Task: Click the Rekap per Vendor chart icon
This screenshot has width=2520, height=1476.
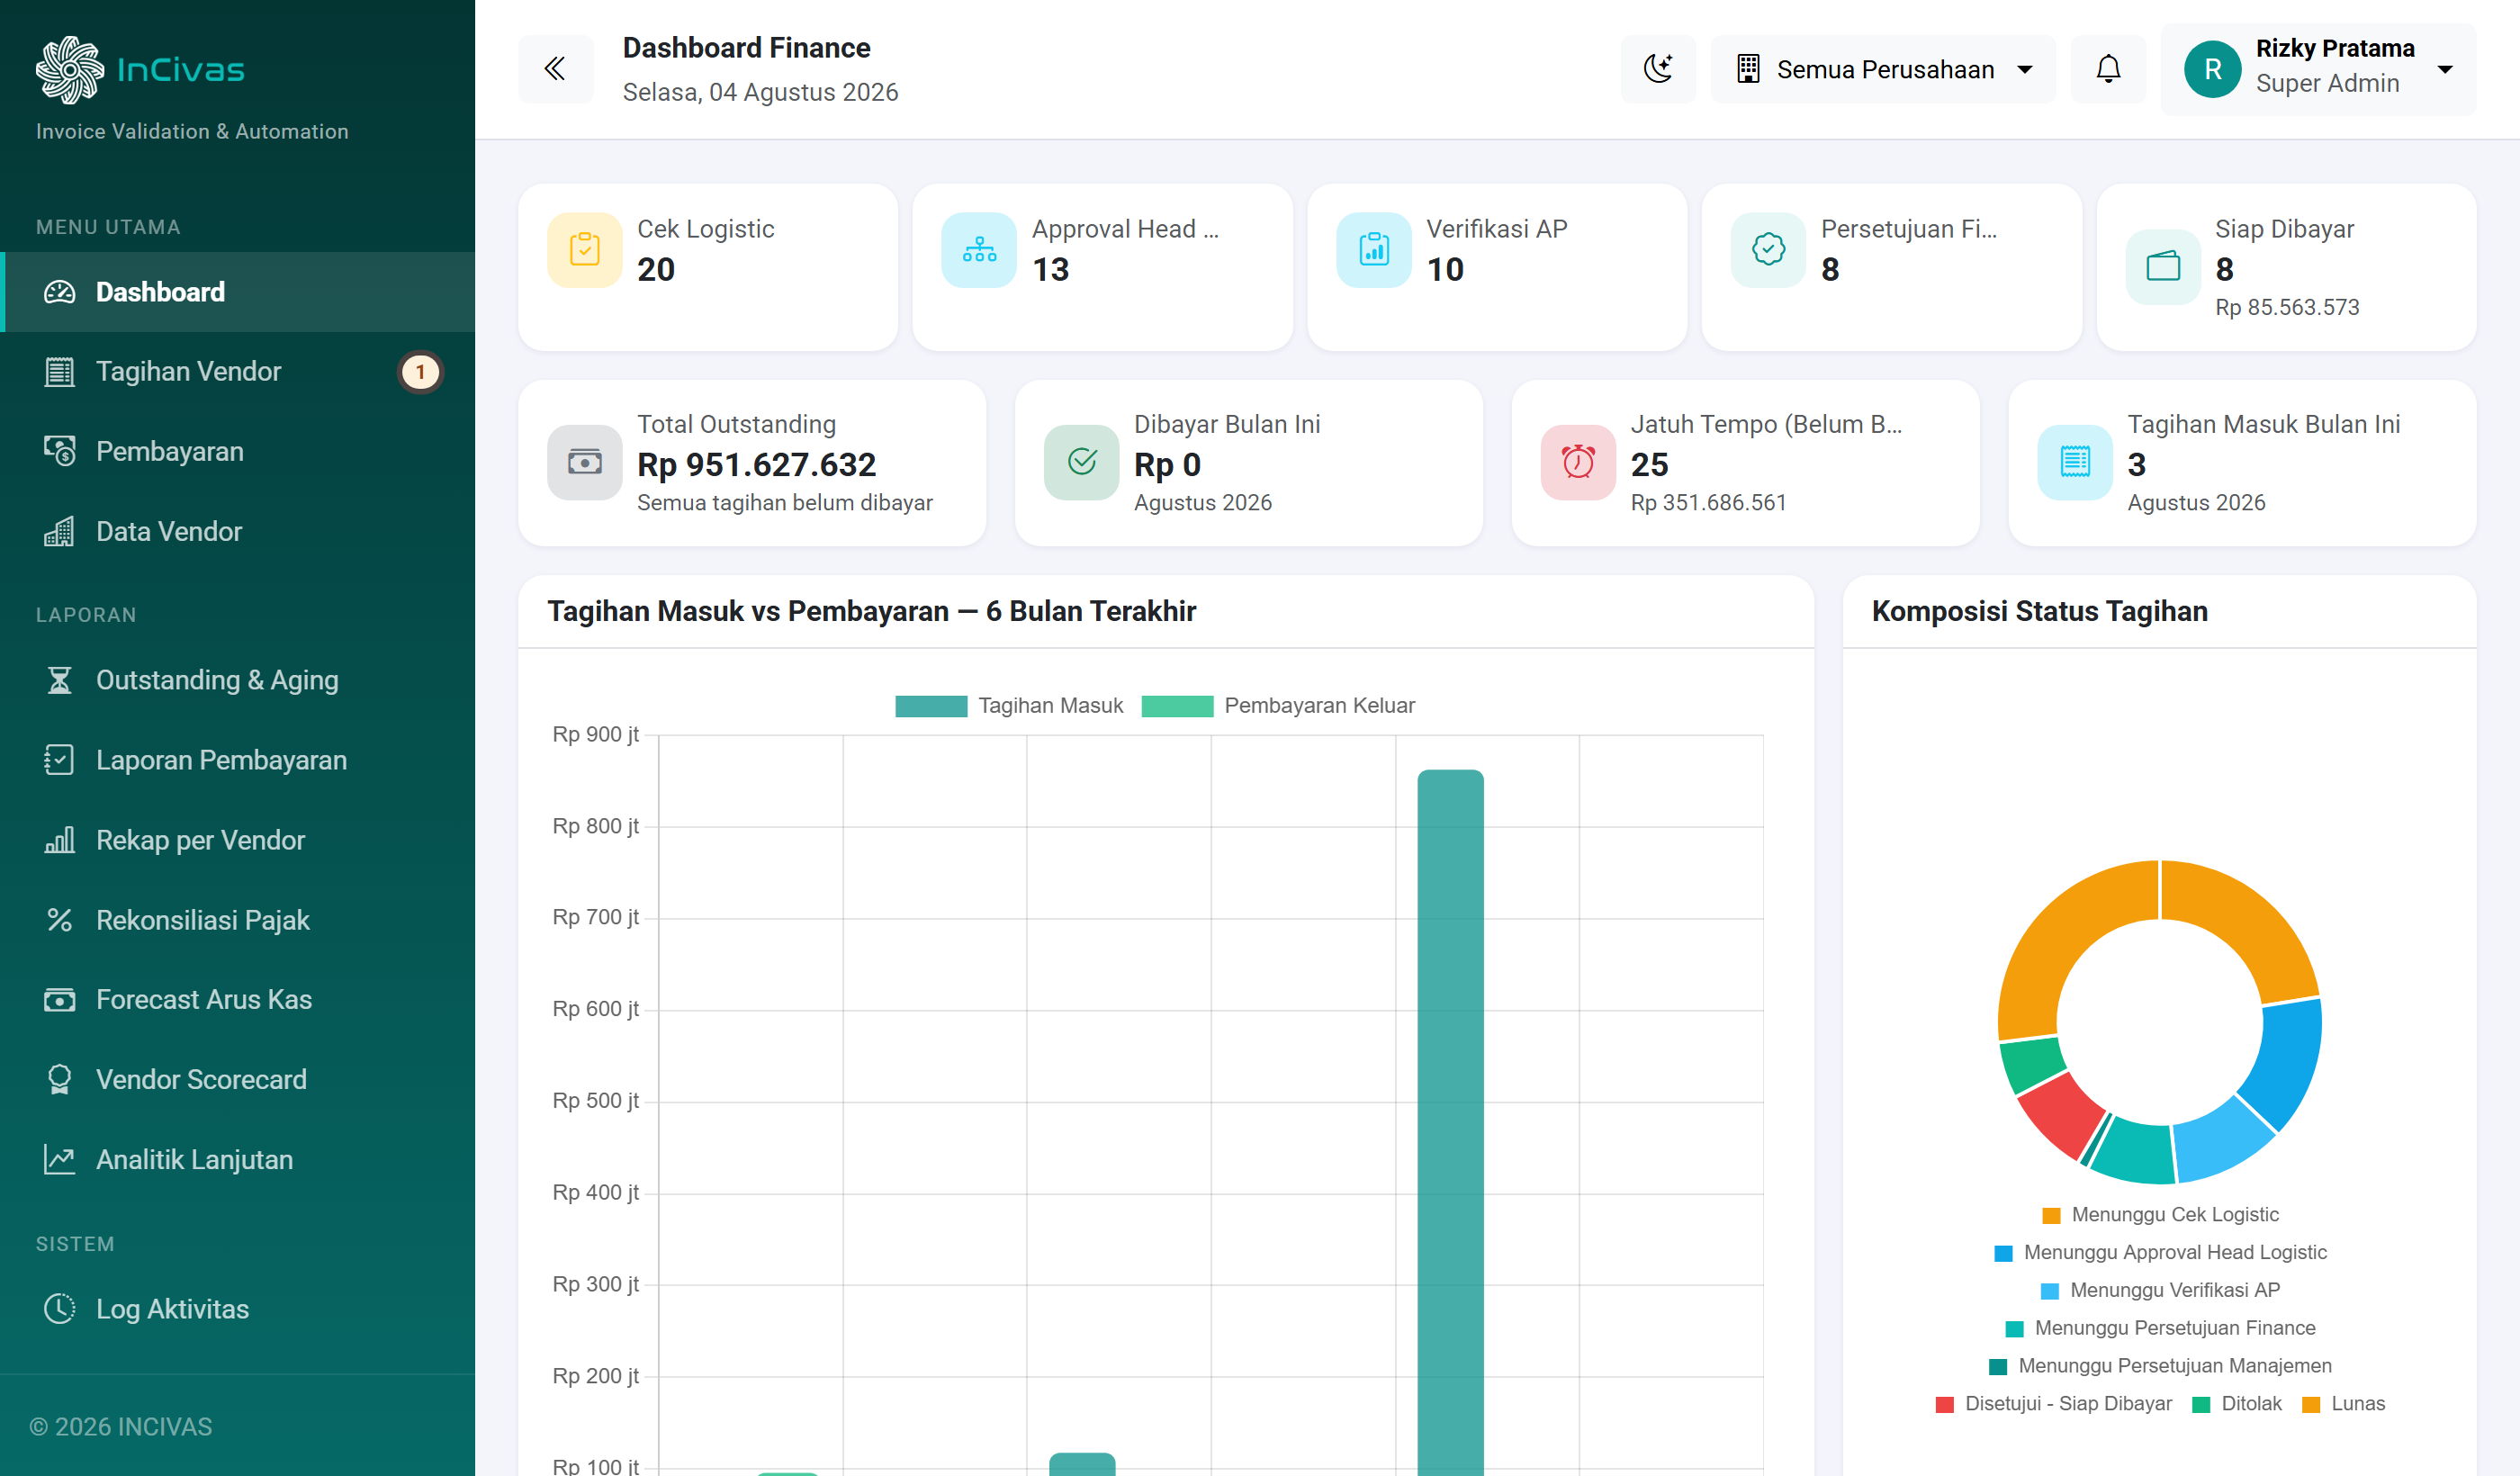Action: (x=60, y=840)
